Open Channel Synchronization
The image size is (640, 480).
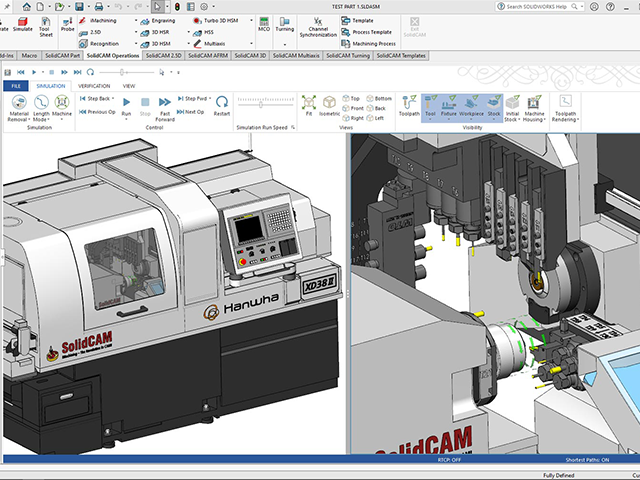click(x=318, y=27)
